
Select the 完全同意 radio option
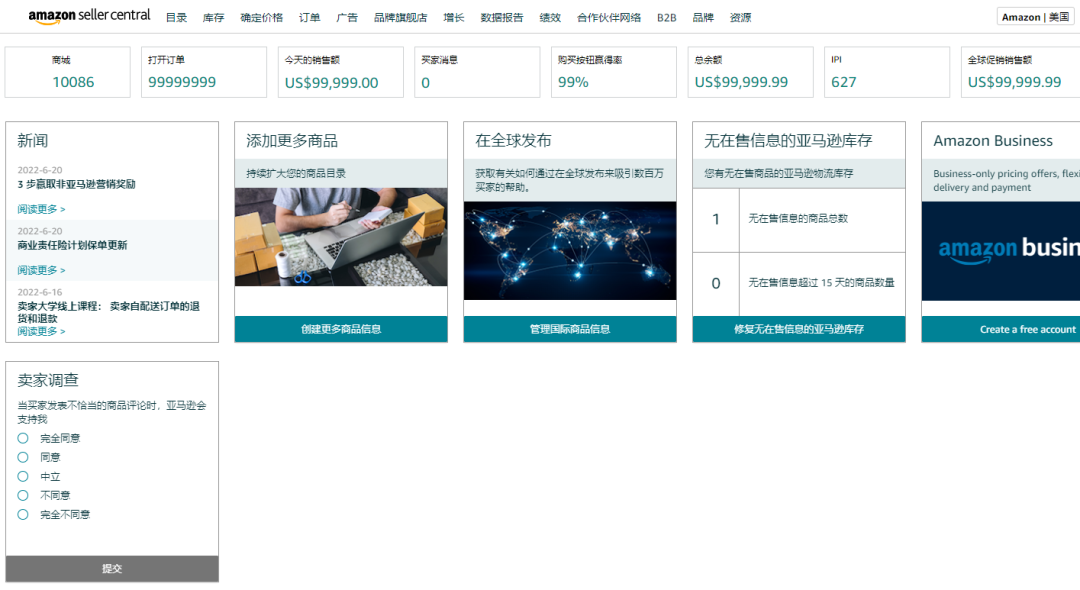click(23, 438)
